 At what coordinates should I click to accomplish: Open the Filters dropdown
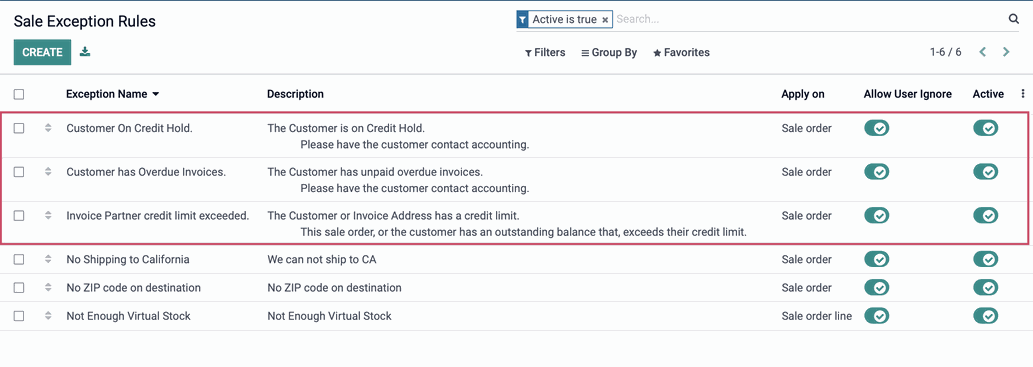tap(545, 52)
